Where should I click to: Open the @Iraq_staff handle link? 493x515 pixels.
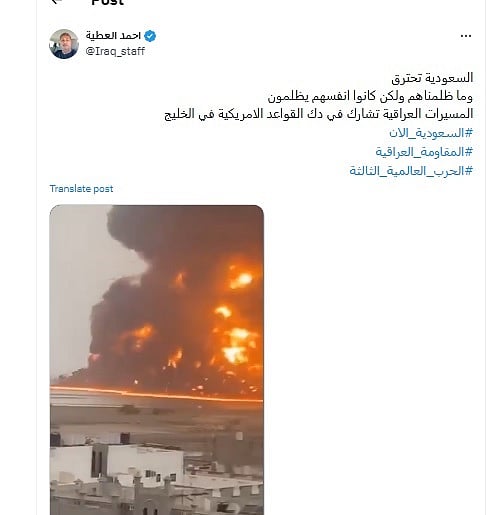point(115,51)
